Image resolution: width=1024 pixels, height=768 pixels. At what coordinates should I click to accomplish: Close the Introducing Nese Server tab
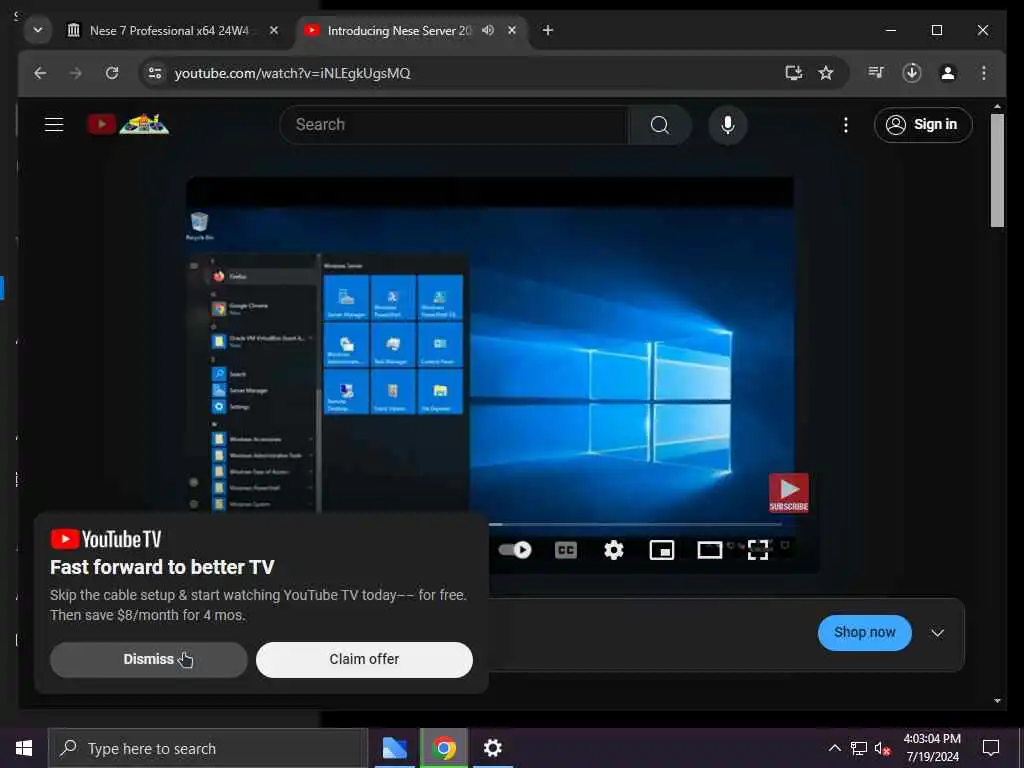tap(512, 31)
